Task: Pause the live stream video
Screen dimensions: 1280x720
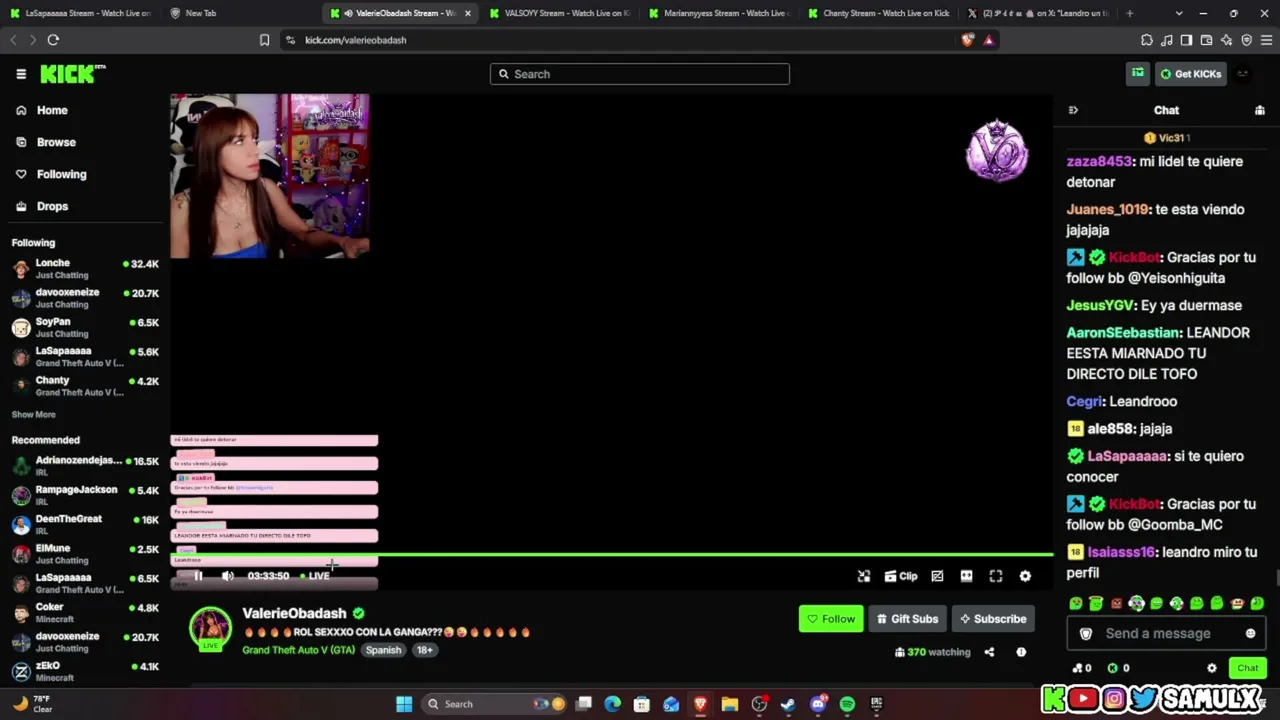Action: (198, 576)
